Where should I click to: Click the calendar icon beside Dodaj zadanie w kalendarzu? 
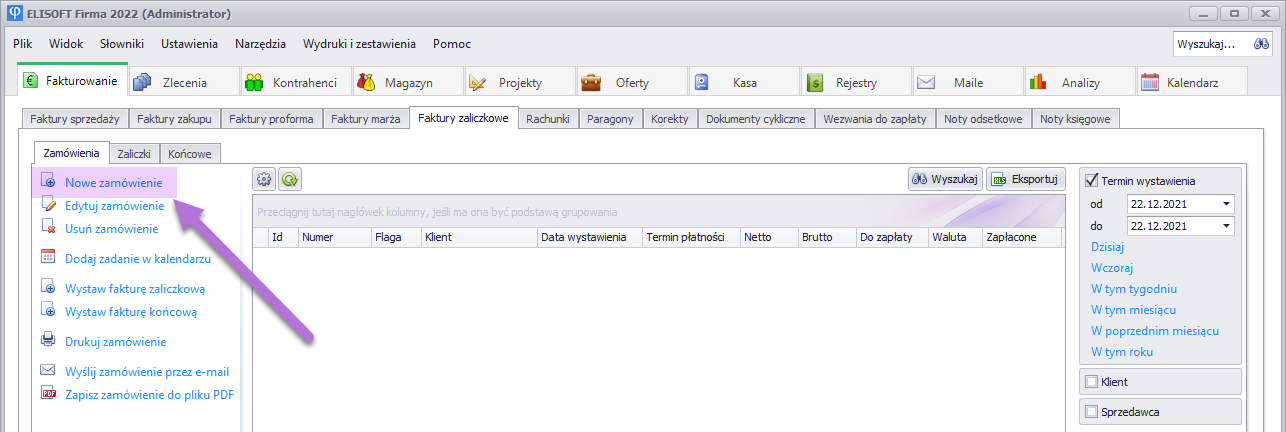(49, 258)
